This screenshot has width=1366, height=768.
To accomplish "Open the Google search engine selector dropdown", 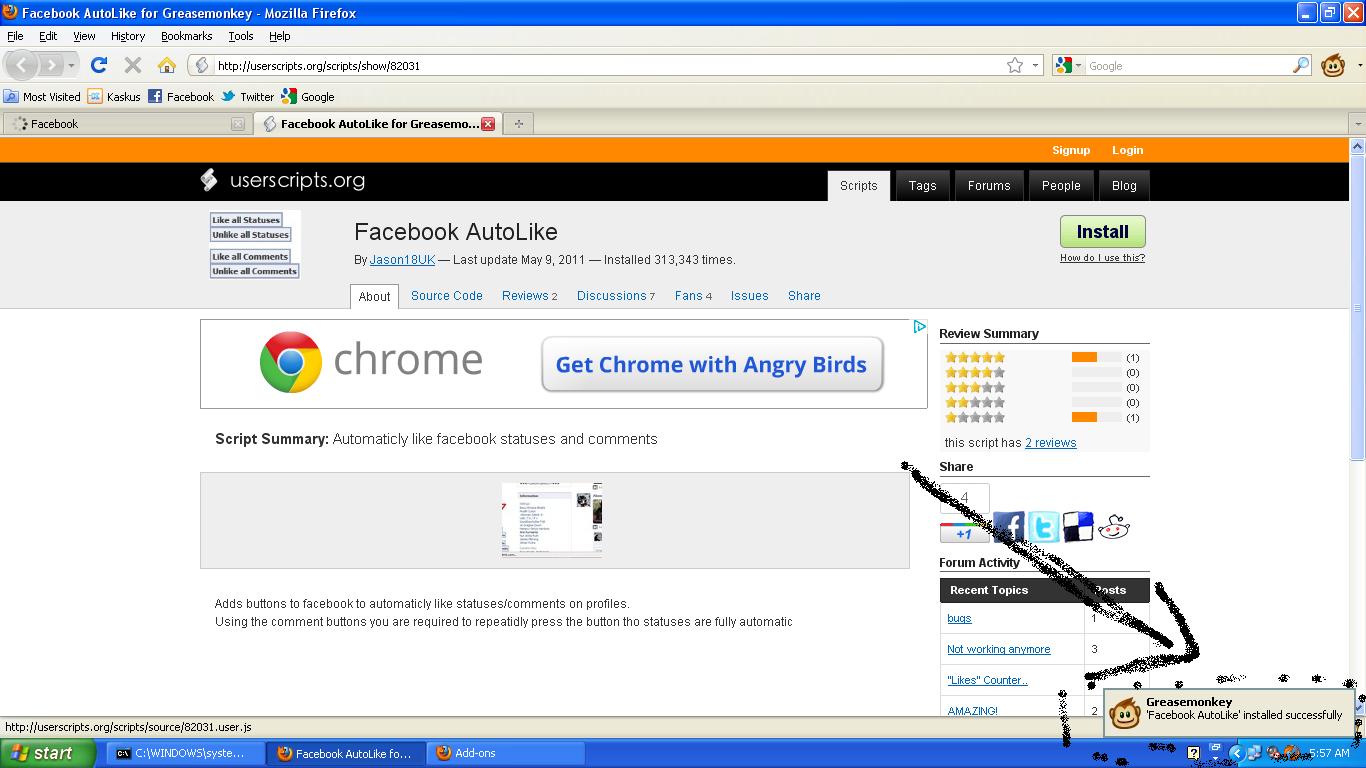I will click(1067, 65).
